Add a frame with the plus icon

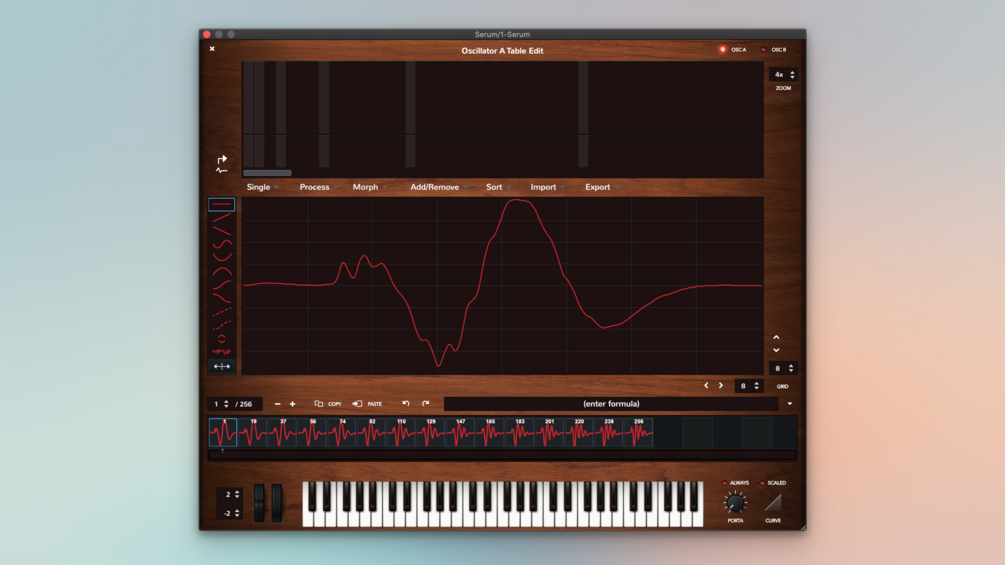[292, 404]
